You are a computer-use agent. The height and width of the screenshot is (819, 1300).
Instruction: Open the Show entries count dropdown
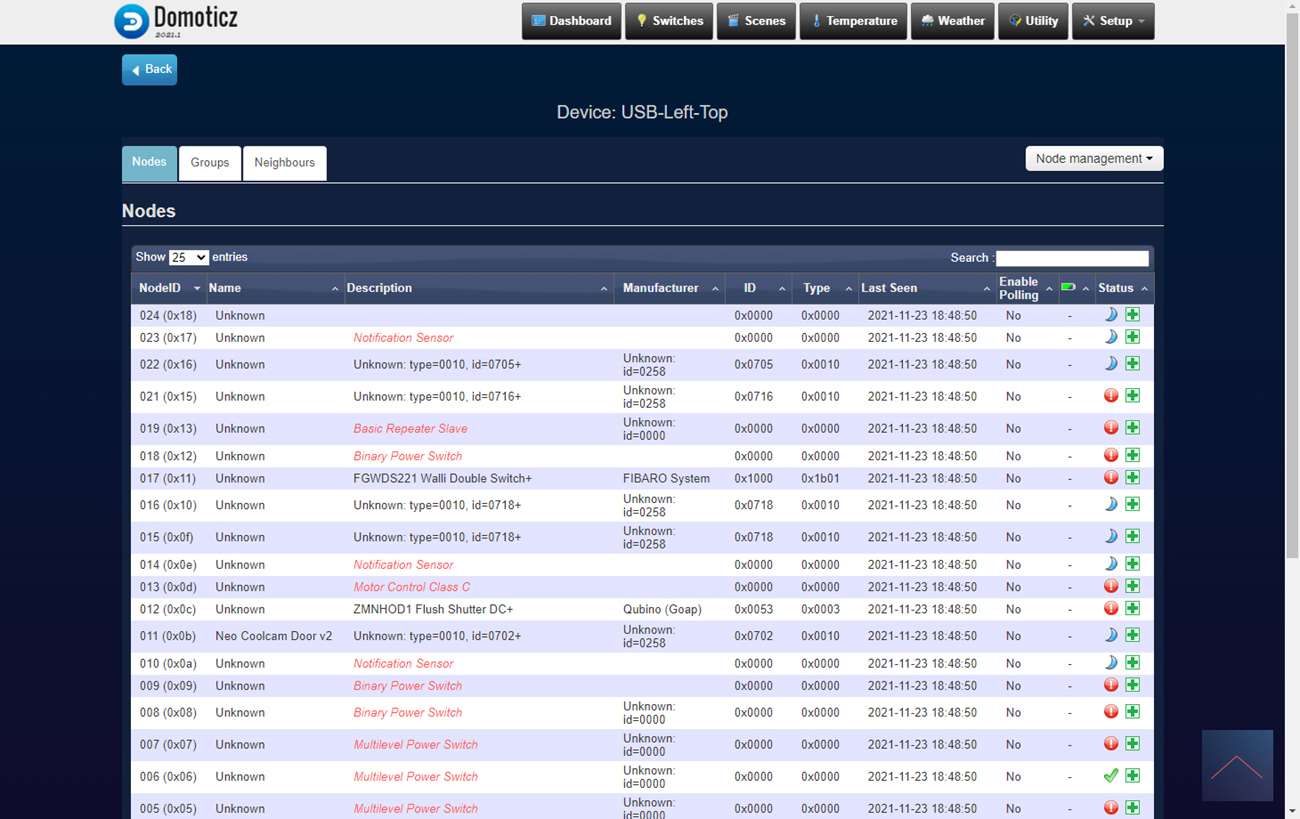point(188,257)
